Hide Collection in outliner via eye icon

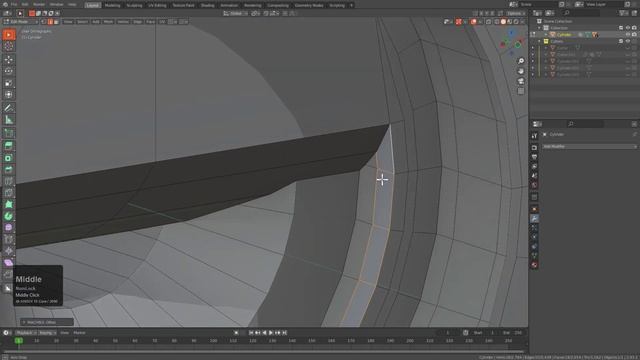(628, 28)
